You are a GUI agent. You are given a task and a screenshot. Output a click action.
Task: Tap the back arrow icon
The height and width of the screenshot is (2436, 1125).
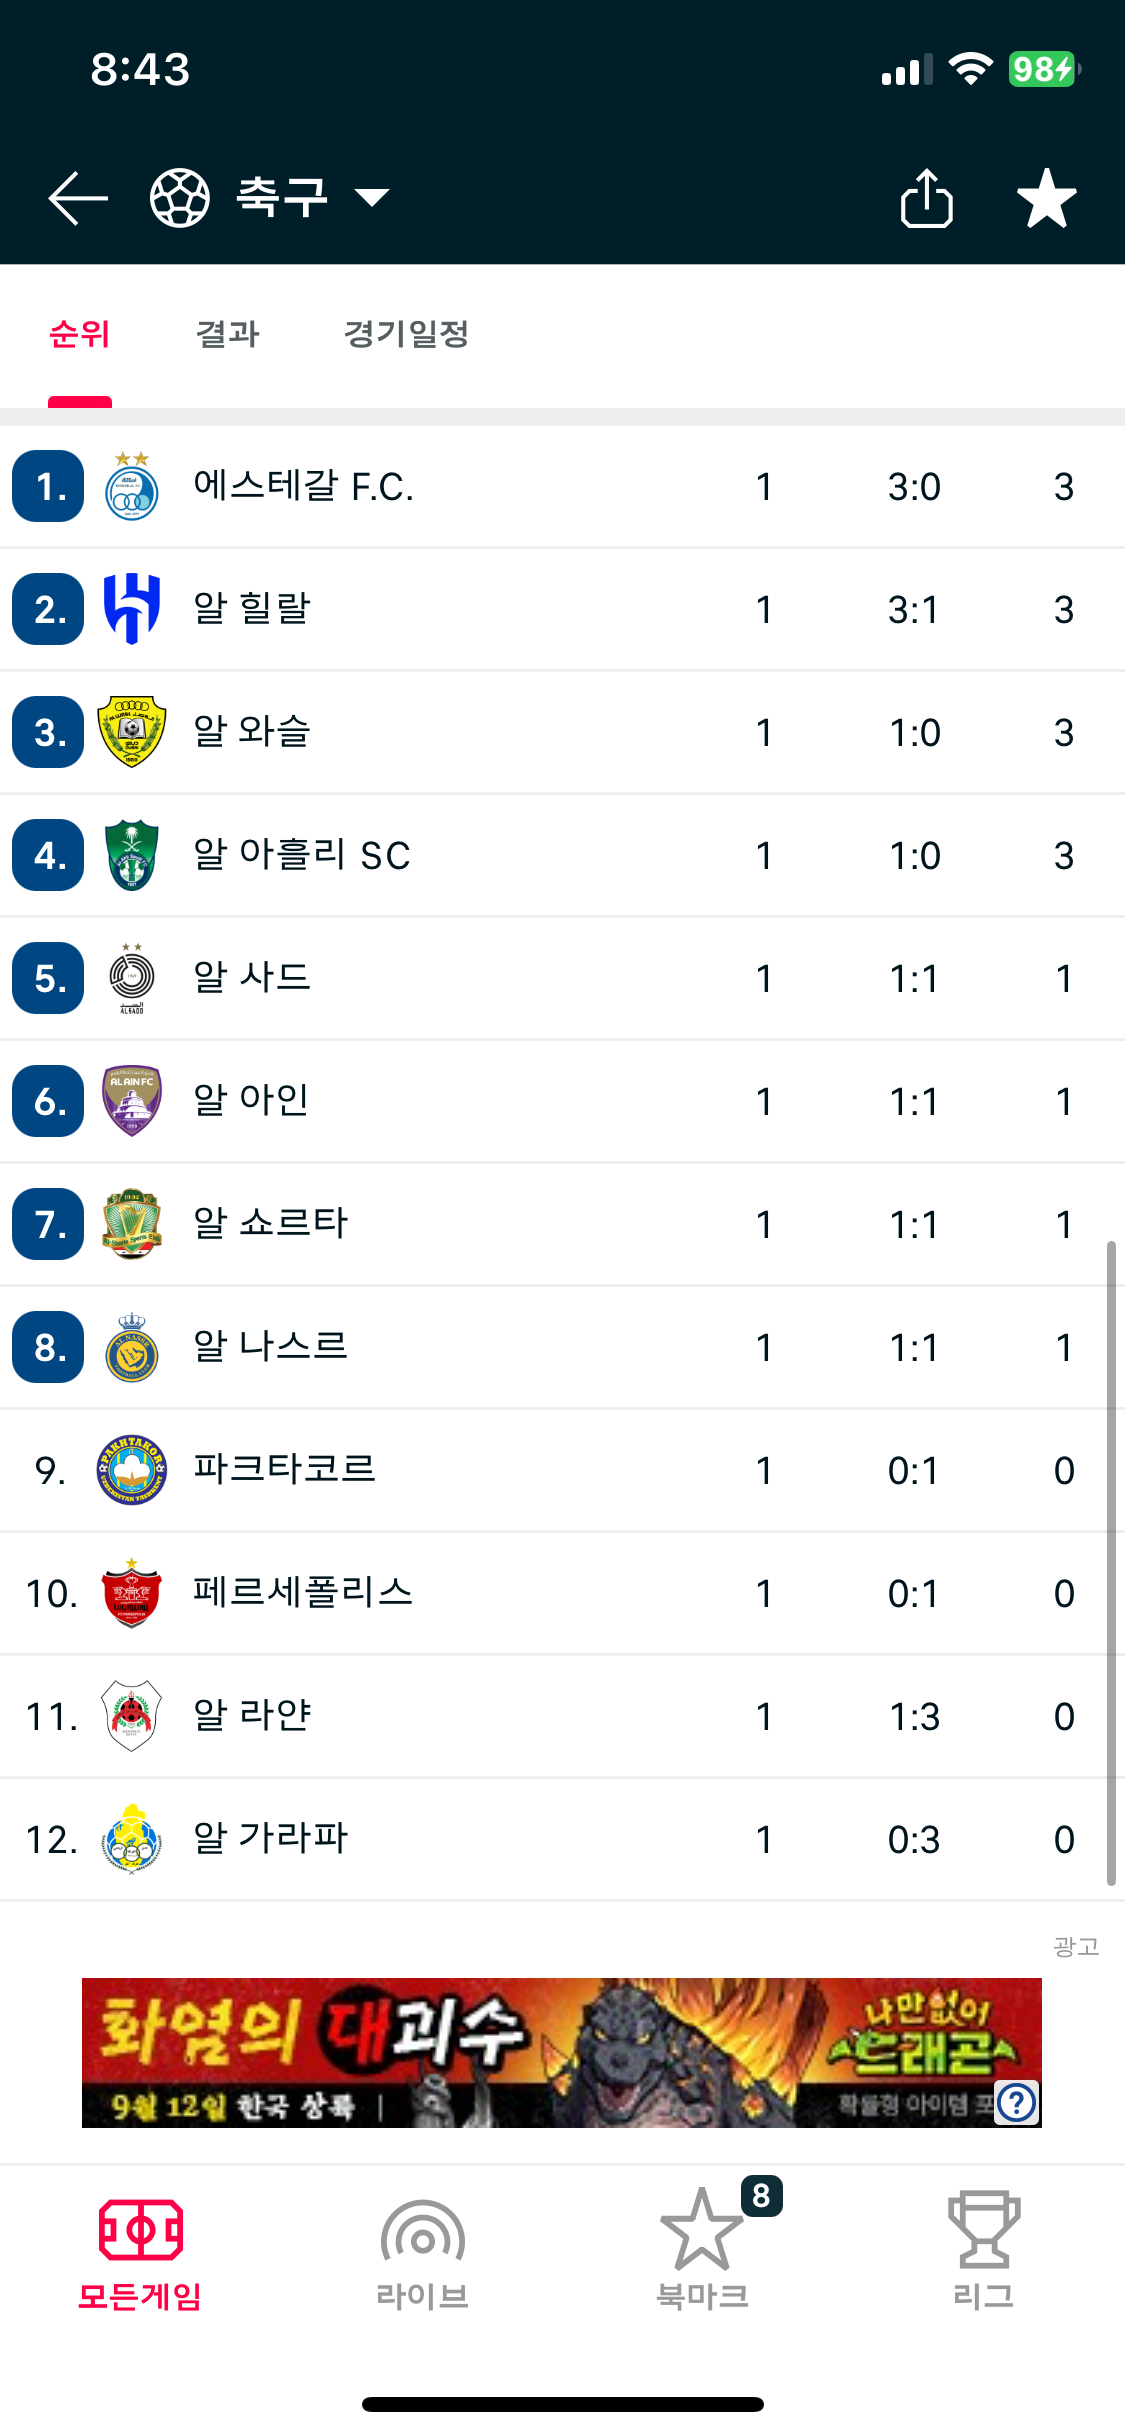pyautogui.click(x=78, y=198)
